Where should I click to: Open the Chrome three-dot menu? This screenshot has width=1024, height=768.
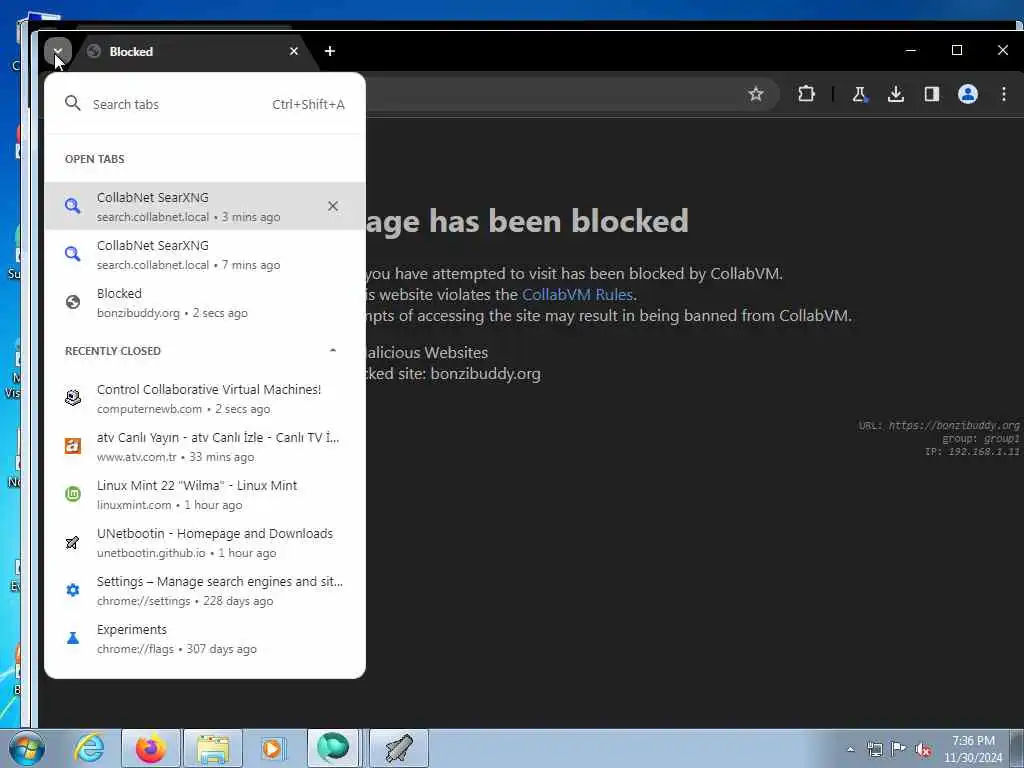(1004, 94)
